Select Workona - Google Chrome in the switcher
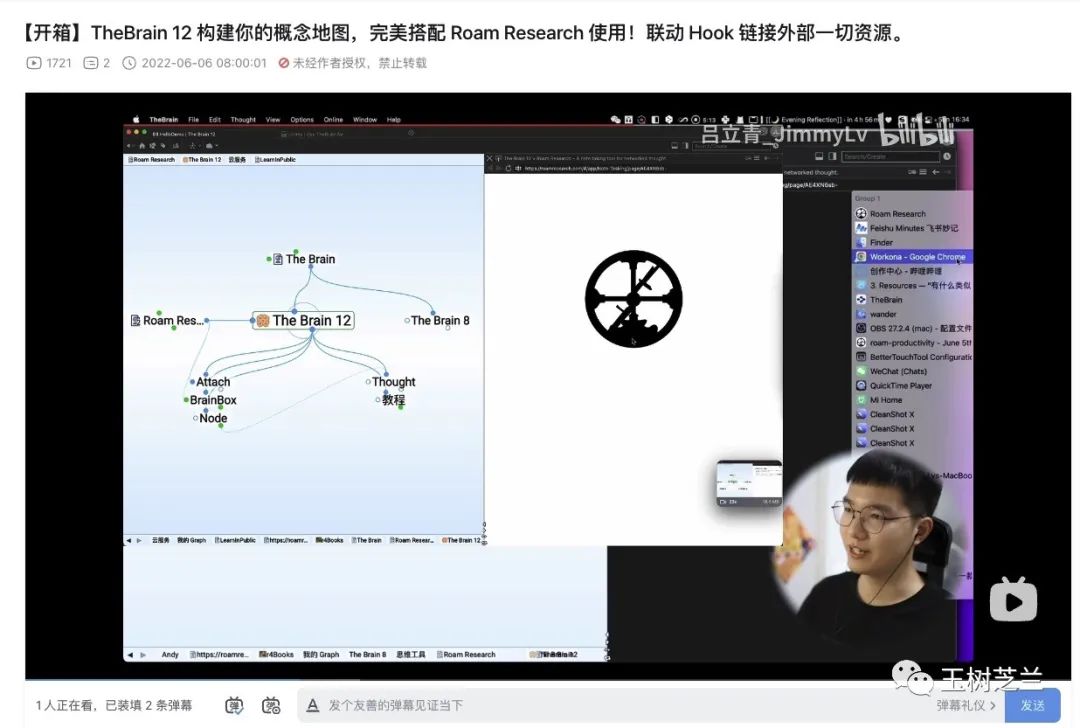This screenshot has height=728, width=1080. click(x=913, y=257)
